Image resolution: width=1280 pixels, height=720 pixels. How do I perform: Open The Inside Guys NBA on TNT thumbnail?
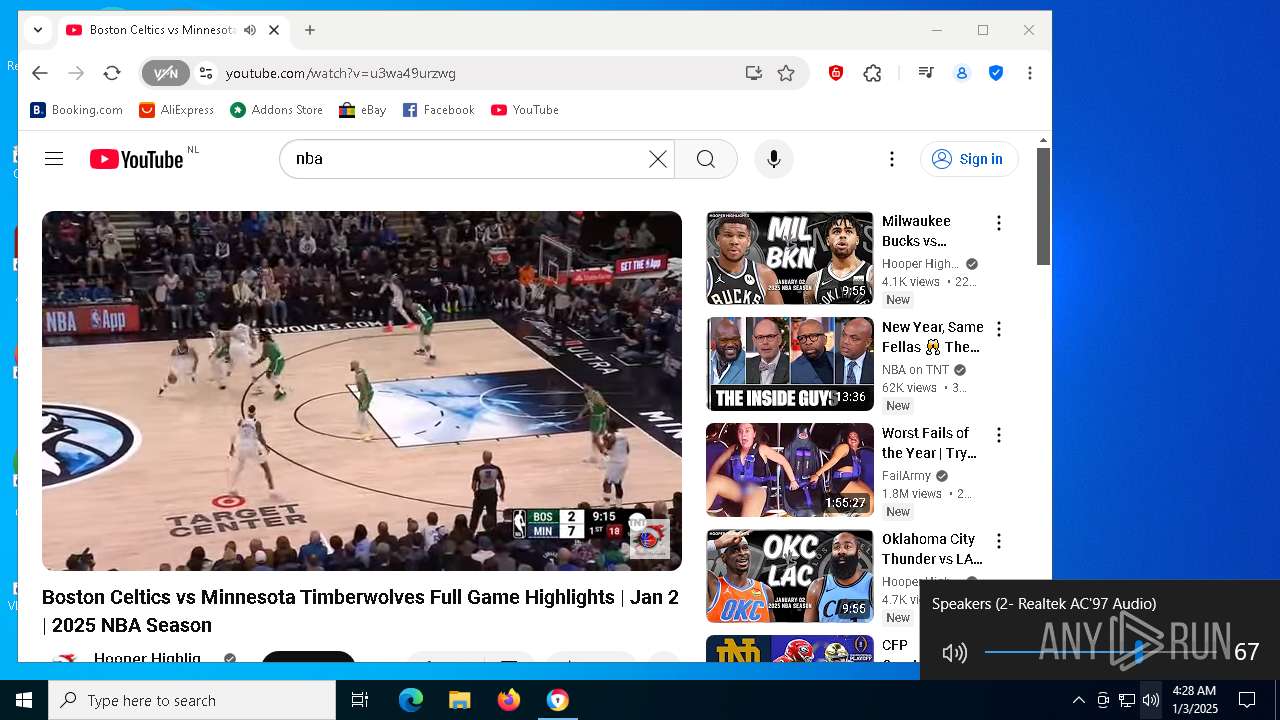pos(790,364)
